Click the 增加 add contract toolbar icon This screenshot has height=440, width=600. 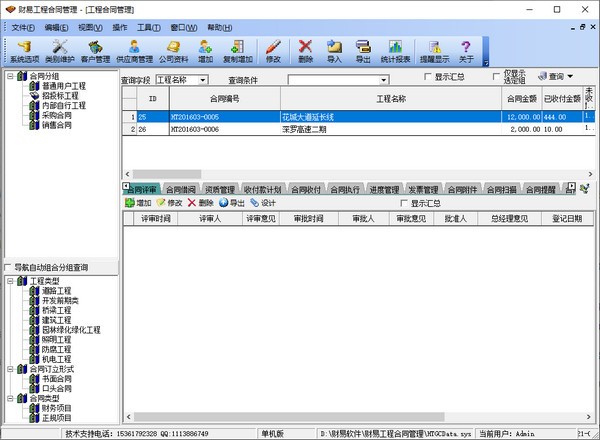(205, 51)
